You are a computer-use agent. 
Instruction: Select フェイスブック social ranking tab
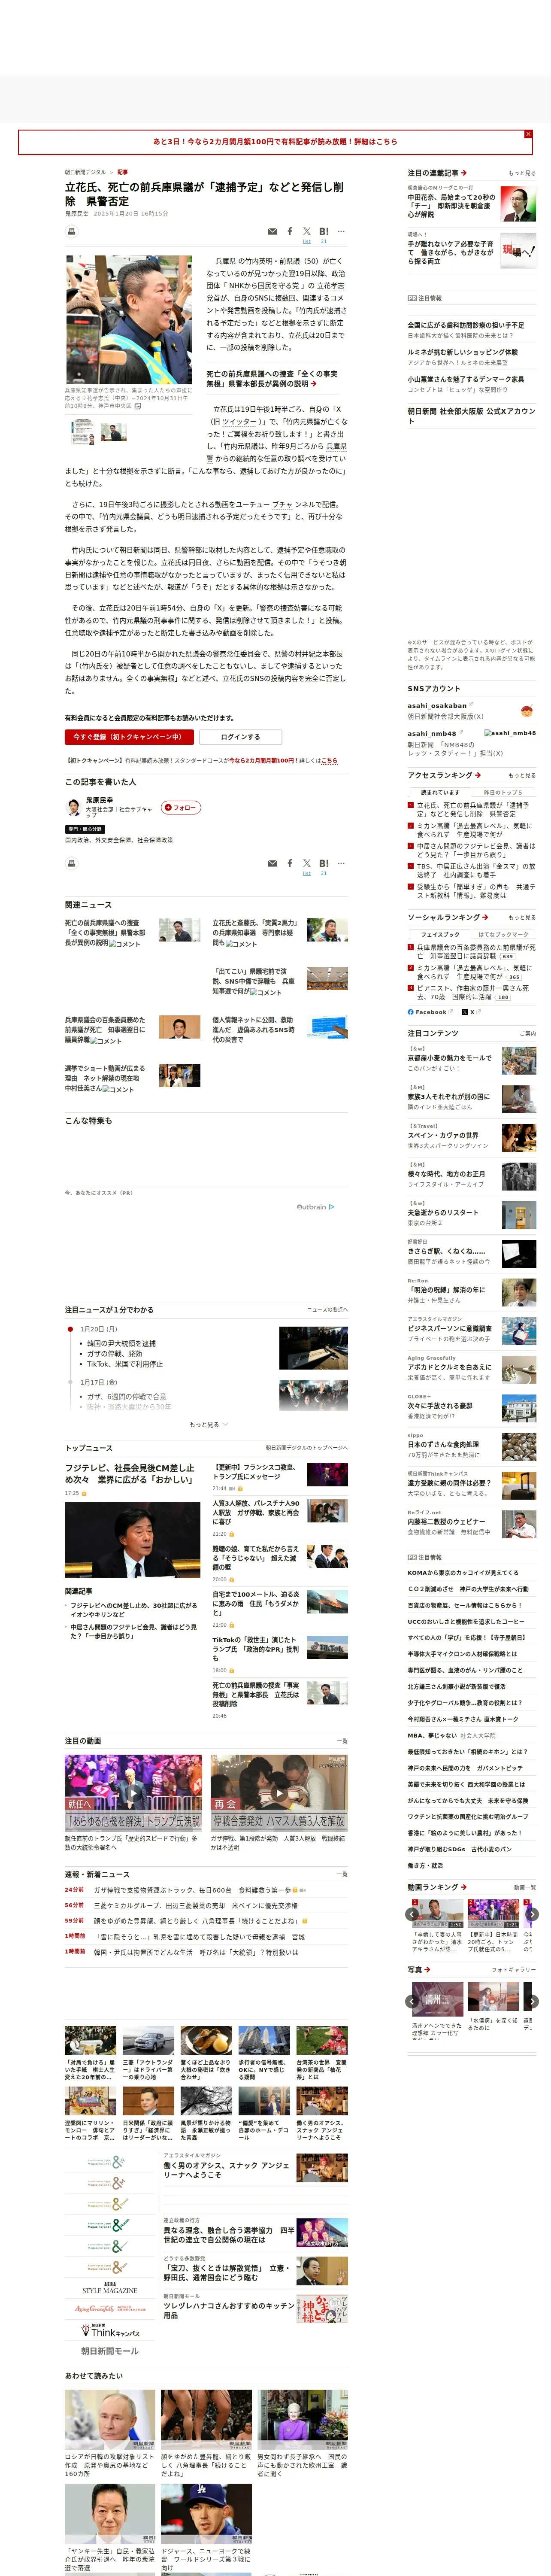pos(440,934)
